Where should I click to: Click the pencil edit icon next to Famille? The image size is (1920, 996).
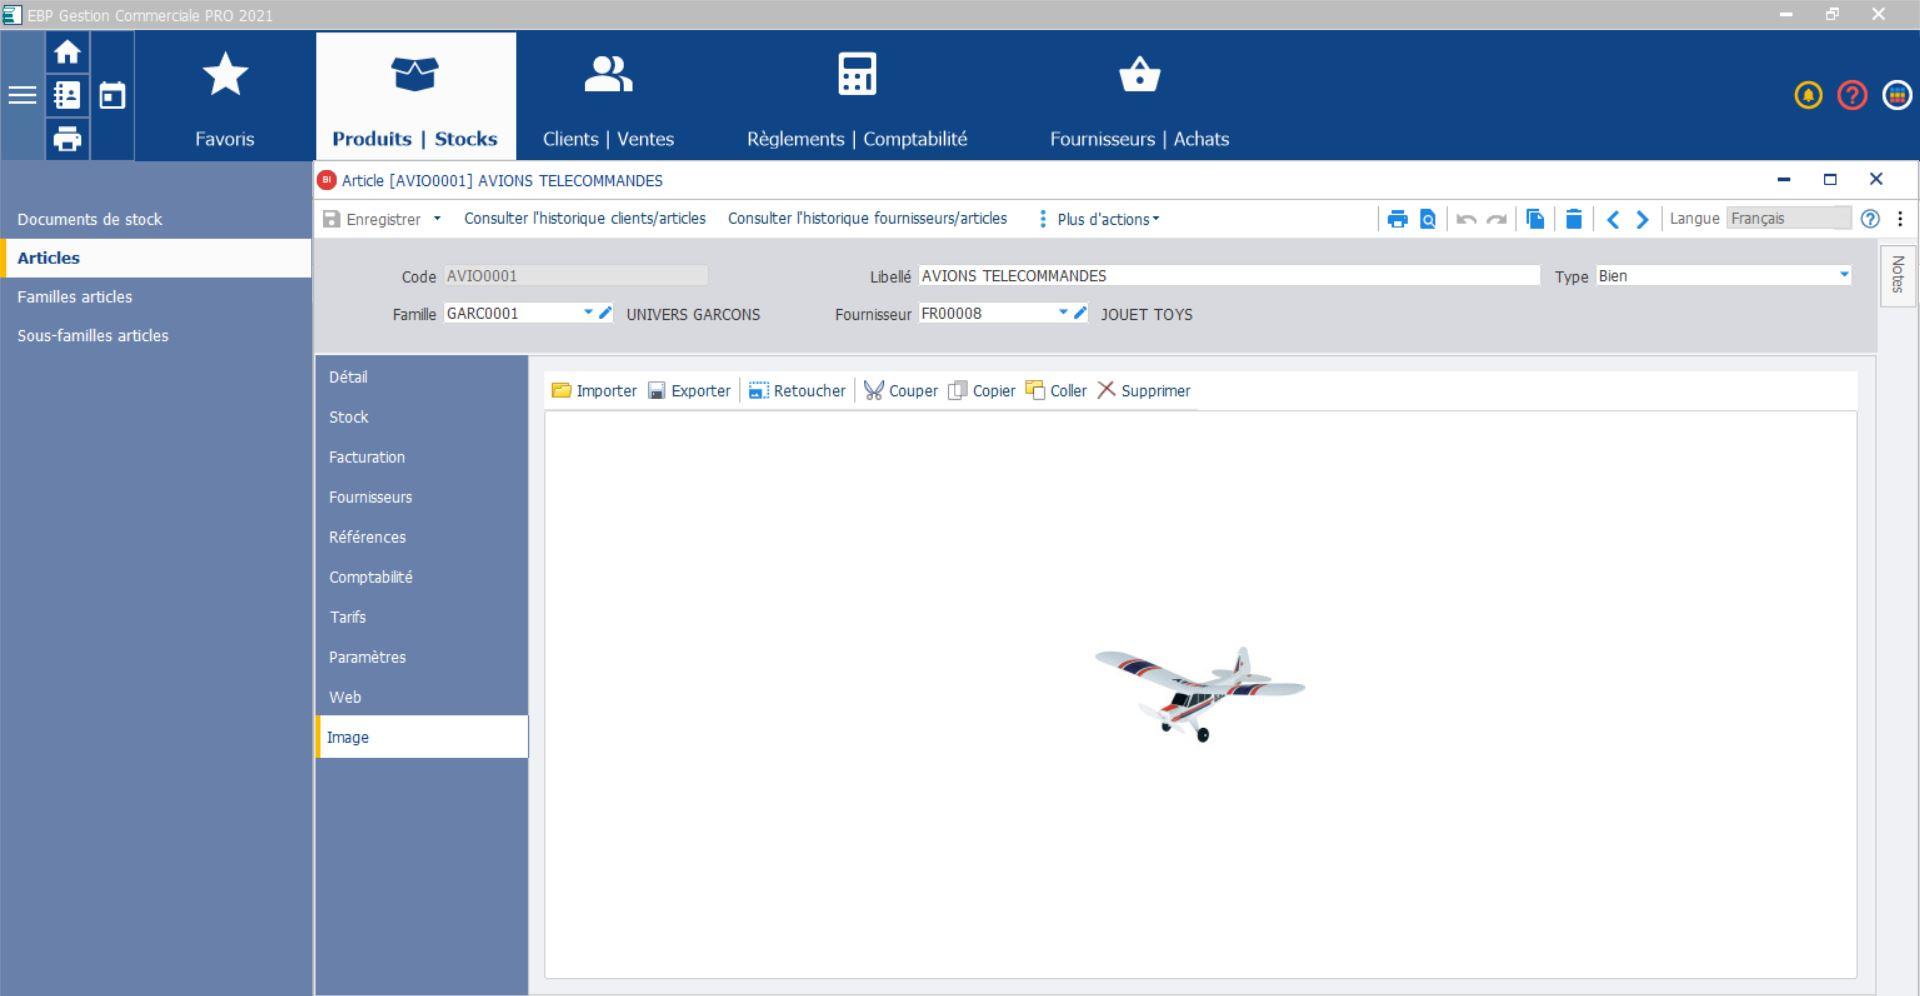(x=605, y=313)
